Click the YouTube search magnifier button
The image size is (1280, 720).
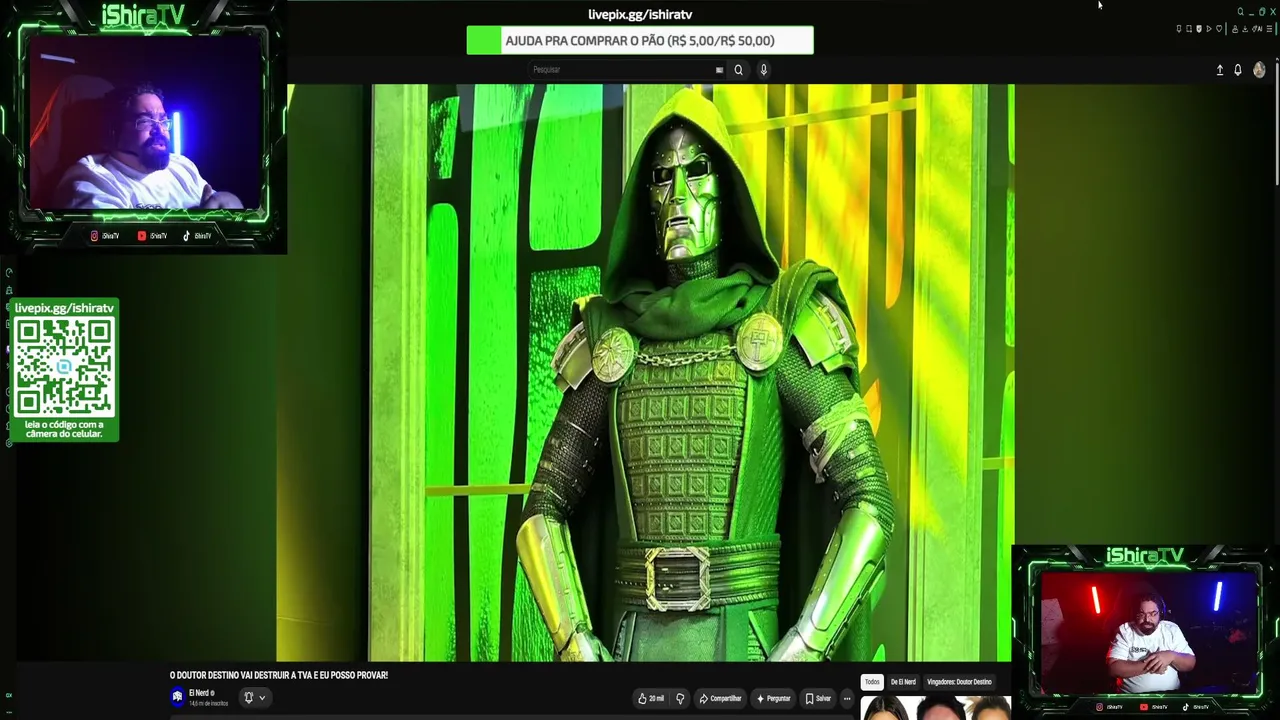point(738,70)
